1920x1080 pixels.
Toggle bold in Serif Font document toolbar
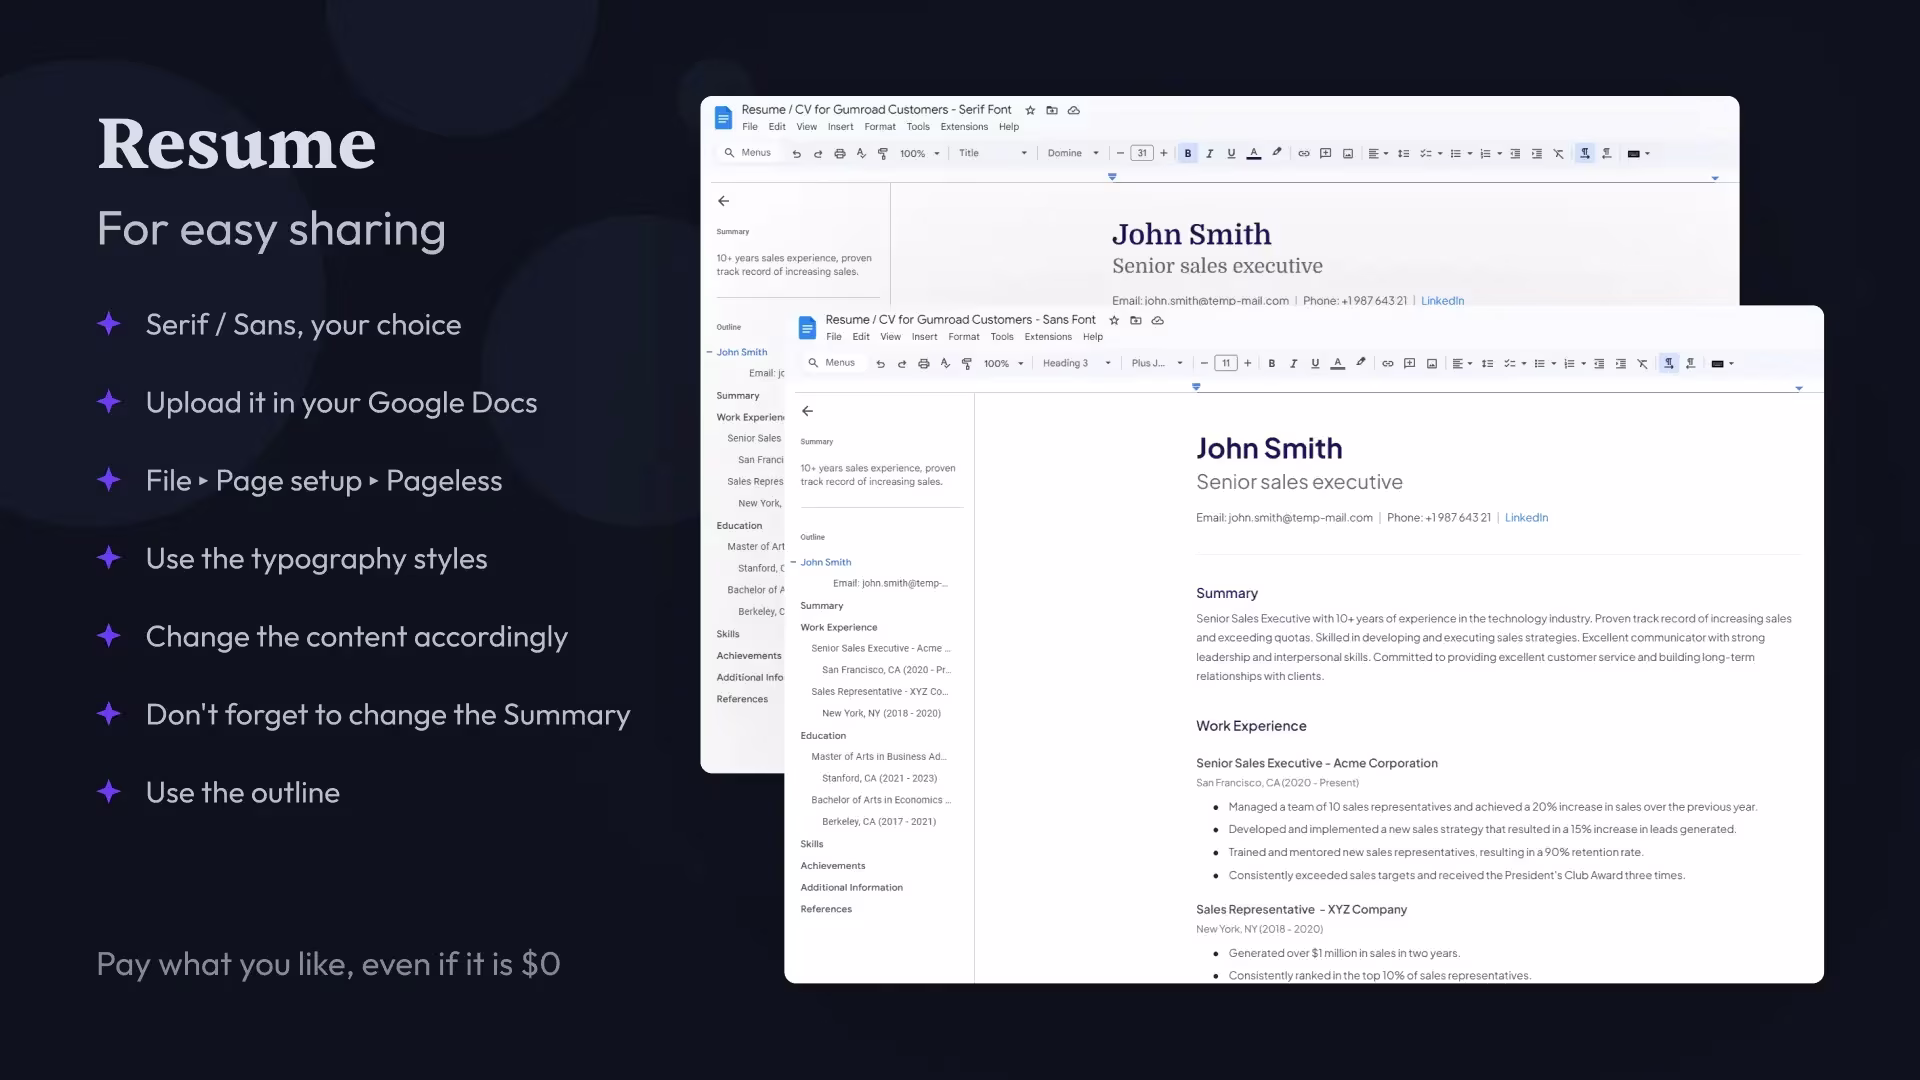[x=1187, y=154]
